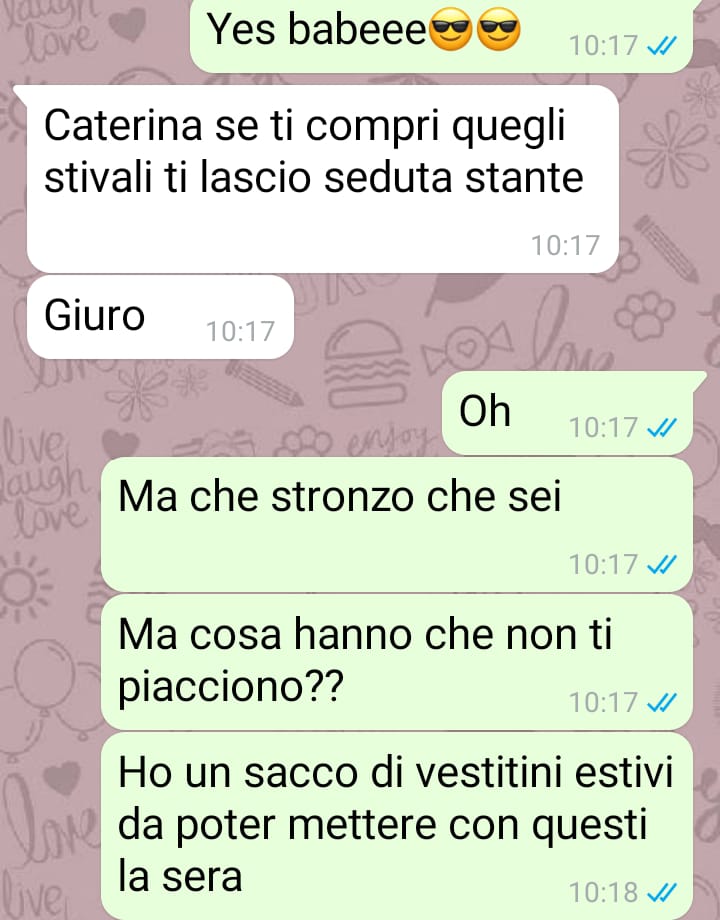Tap blue ticks next to 10:18
The height and width of the screenshot is (920, 720).
coord(661,892)
